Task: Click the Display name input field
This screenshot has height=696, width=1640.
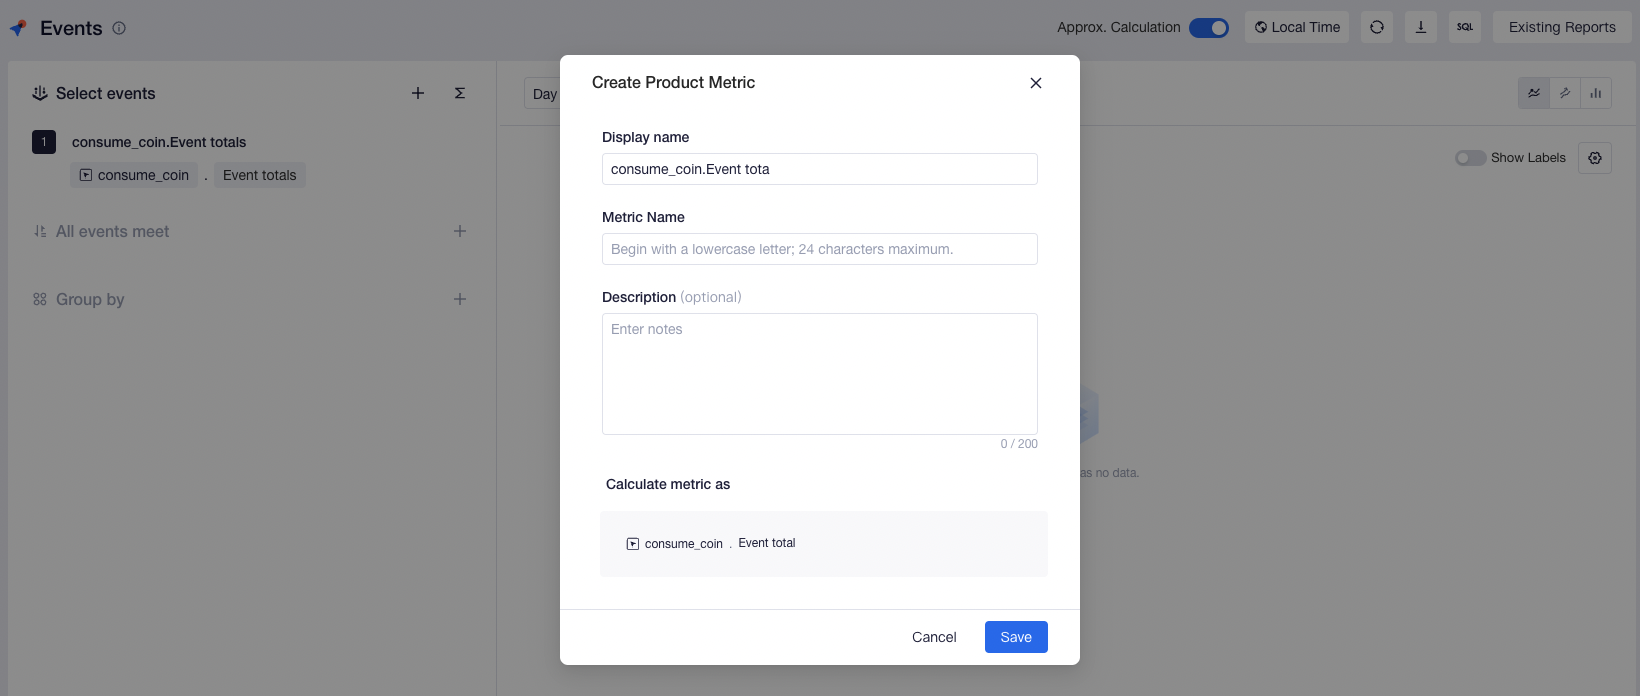Action: pos(820,169)
